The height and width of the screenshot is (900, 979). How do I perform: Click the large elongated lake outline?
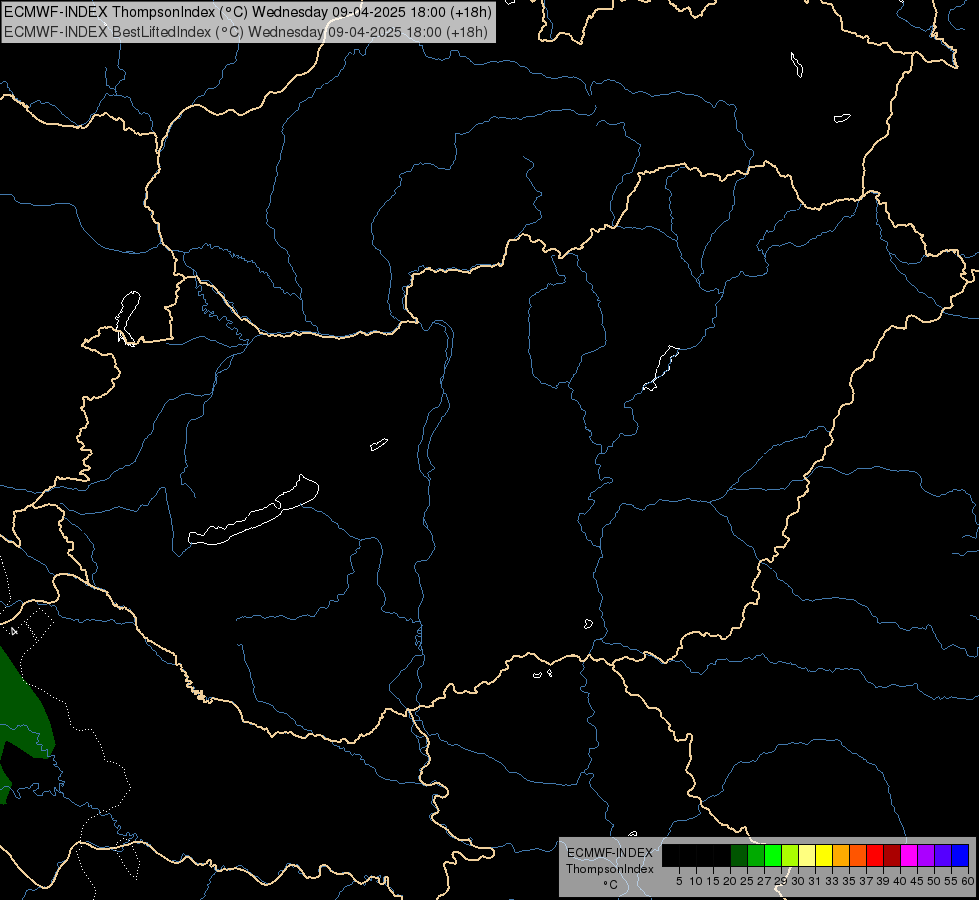pos(254,512)
